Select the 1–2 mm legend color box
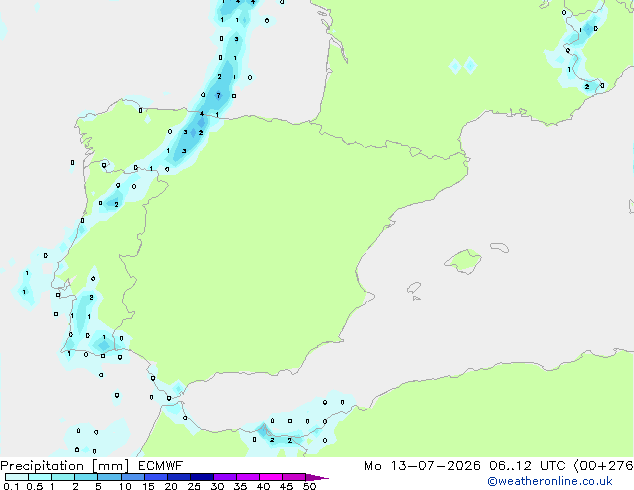This screenshot has width=634, height=490. (x=63, y=477)
